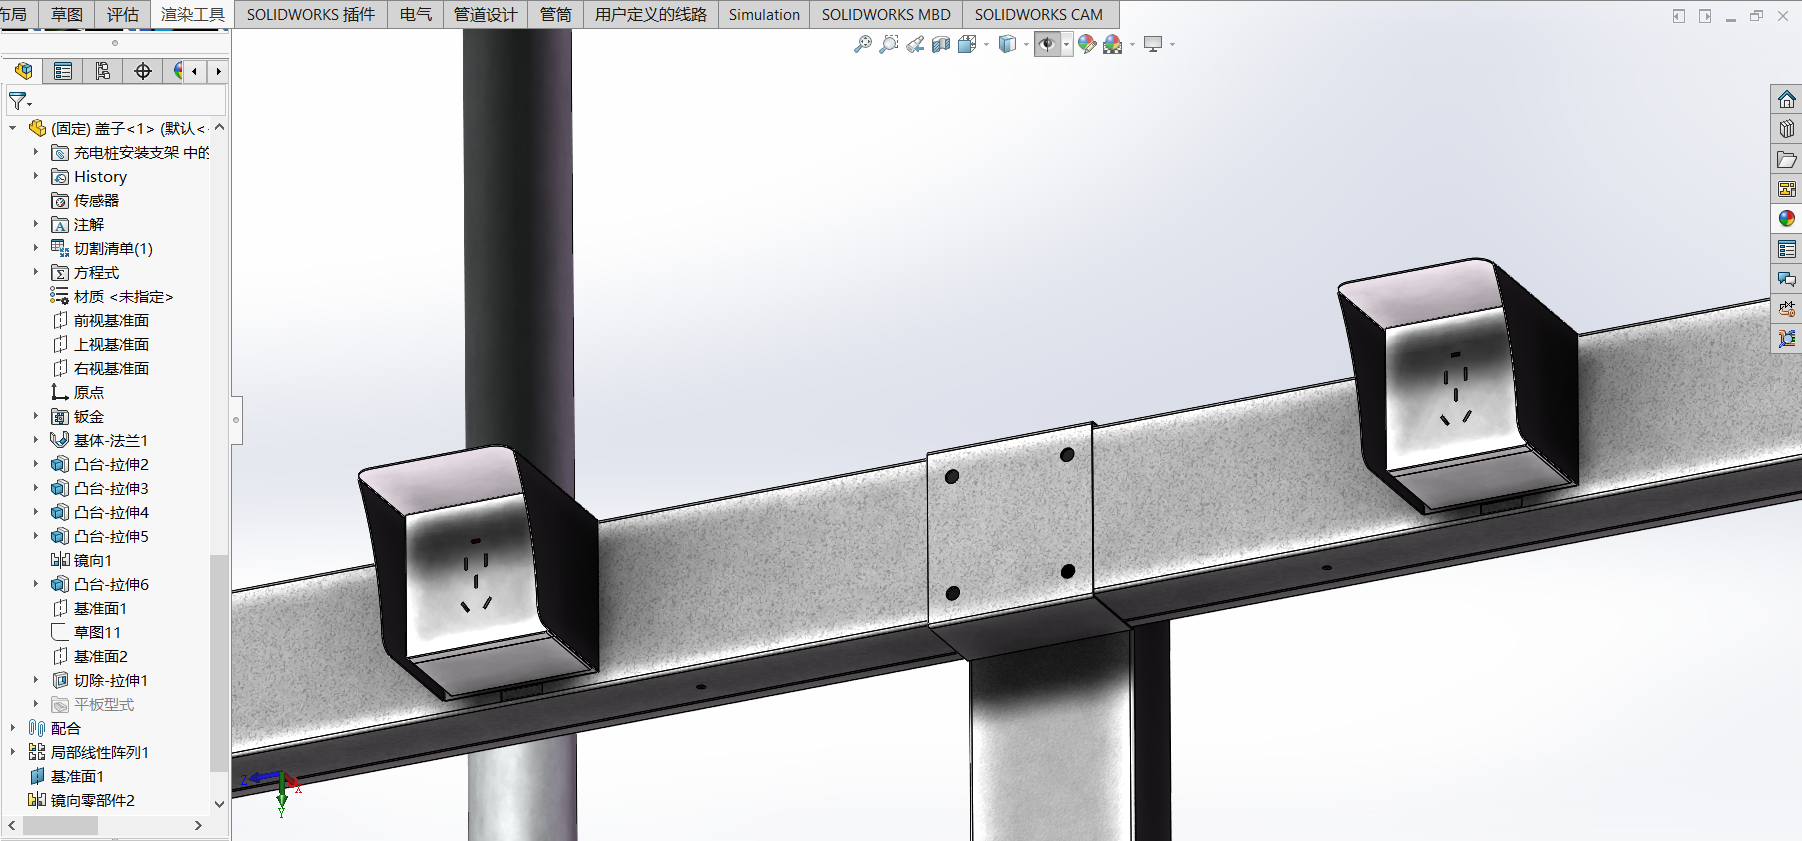Click the feature tree filter funnel
This screenshot has height=841, width=1802.
point(19,101)
